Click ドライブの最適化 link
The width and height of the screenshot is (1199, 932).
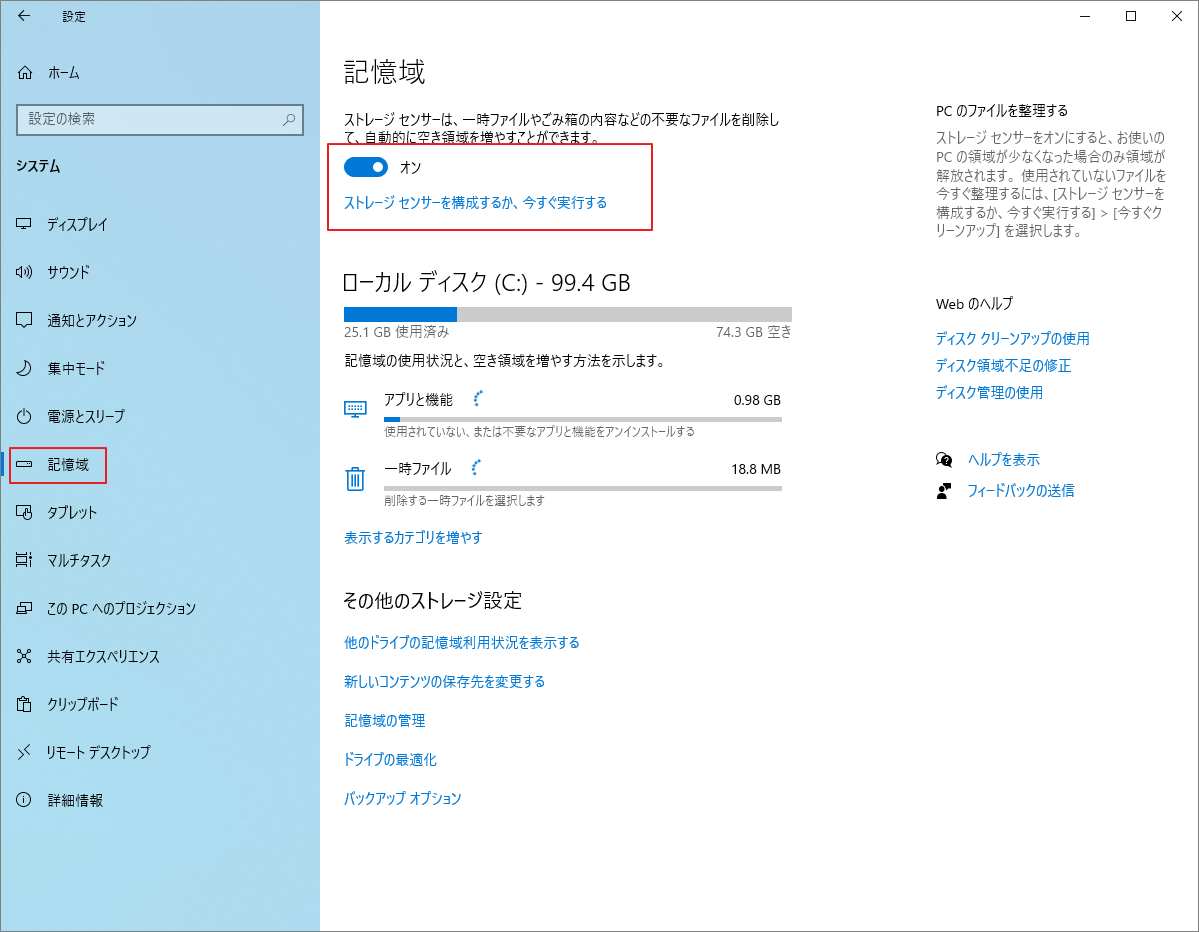point(390,759)
